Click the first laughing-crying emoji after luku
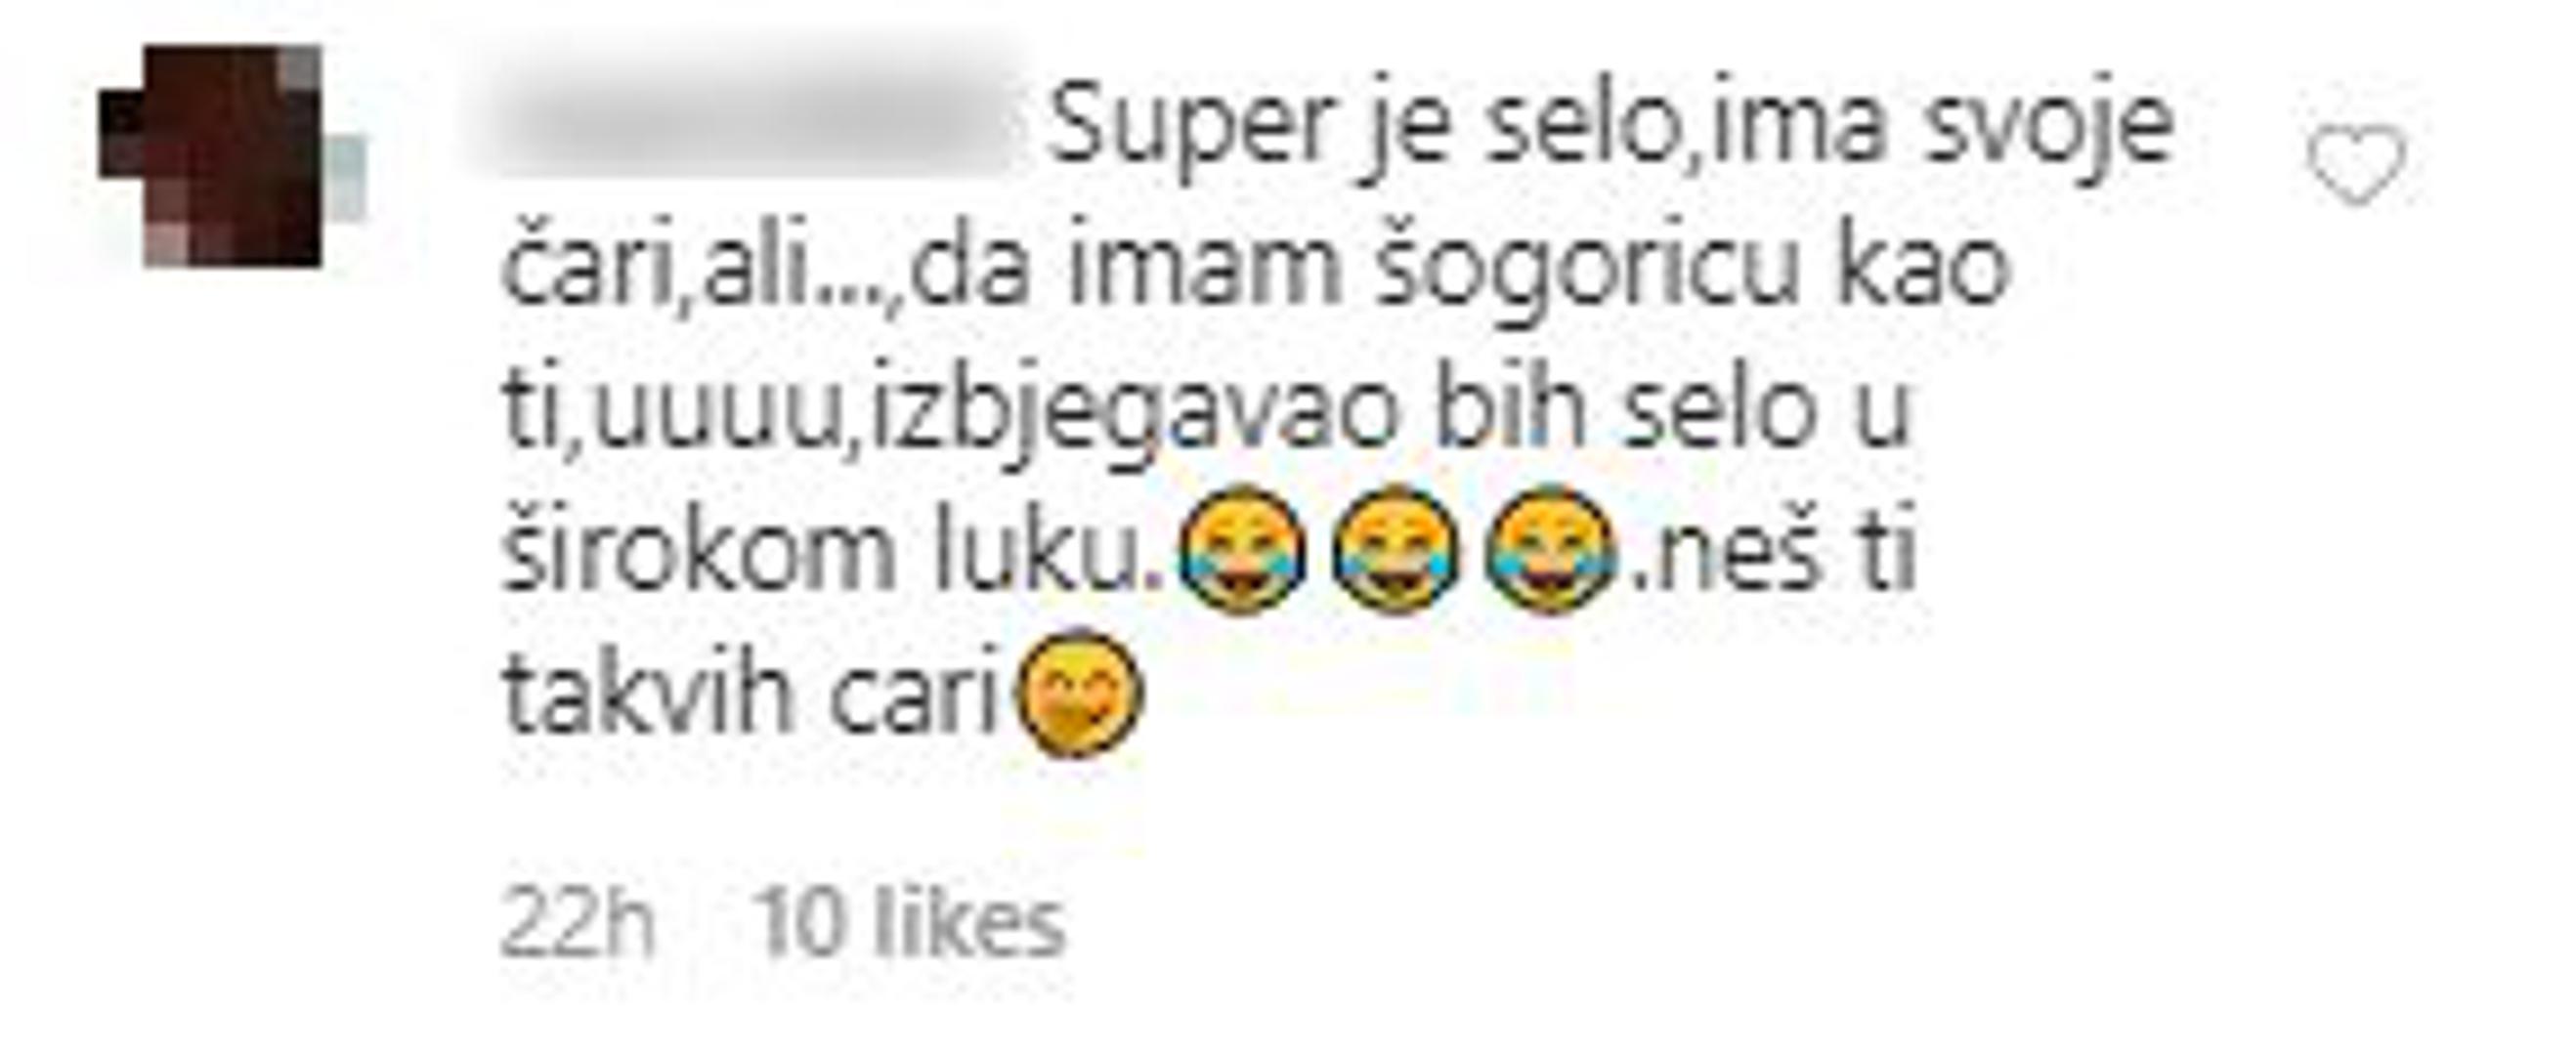Image resolution: width=2576 pixels, height=1055 pixels. click(x=1242, y=549)
